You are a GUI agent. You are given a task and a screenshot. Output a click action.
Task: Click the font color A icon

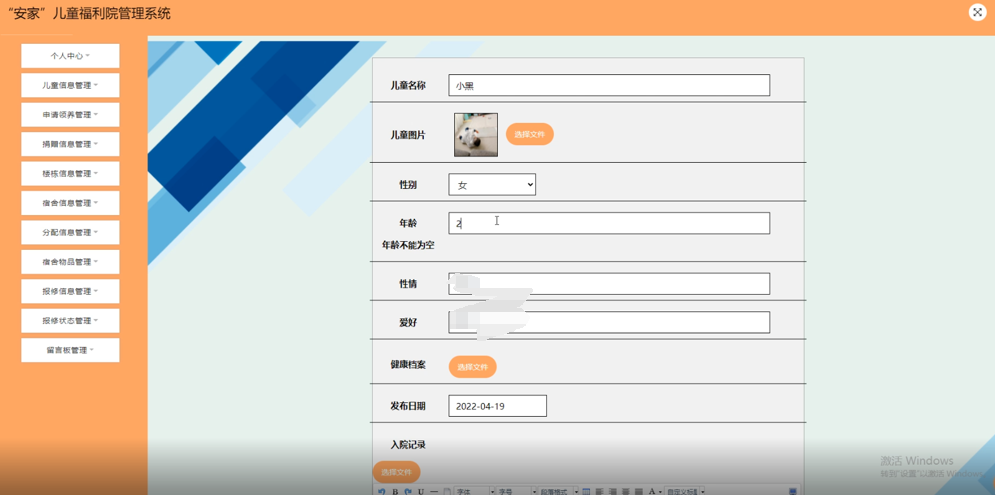coord(652,492)
